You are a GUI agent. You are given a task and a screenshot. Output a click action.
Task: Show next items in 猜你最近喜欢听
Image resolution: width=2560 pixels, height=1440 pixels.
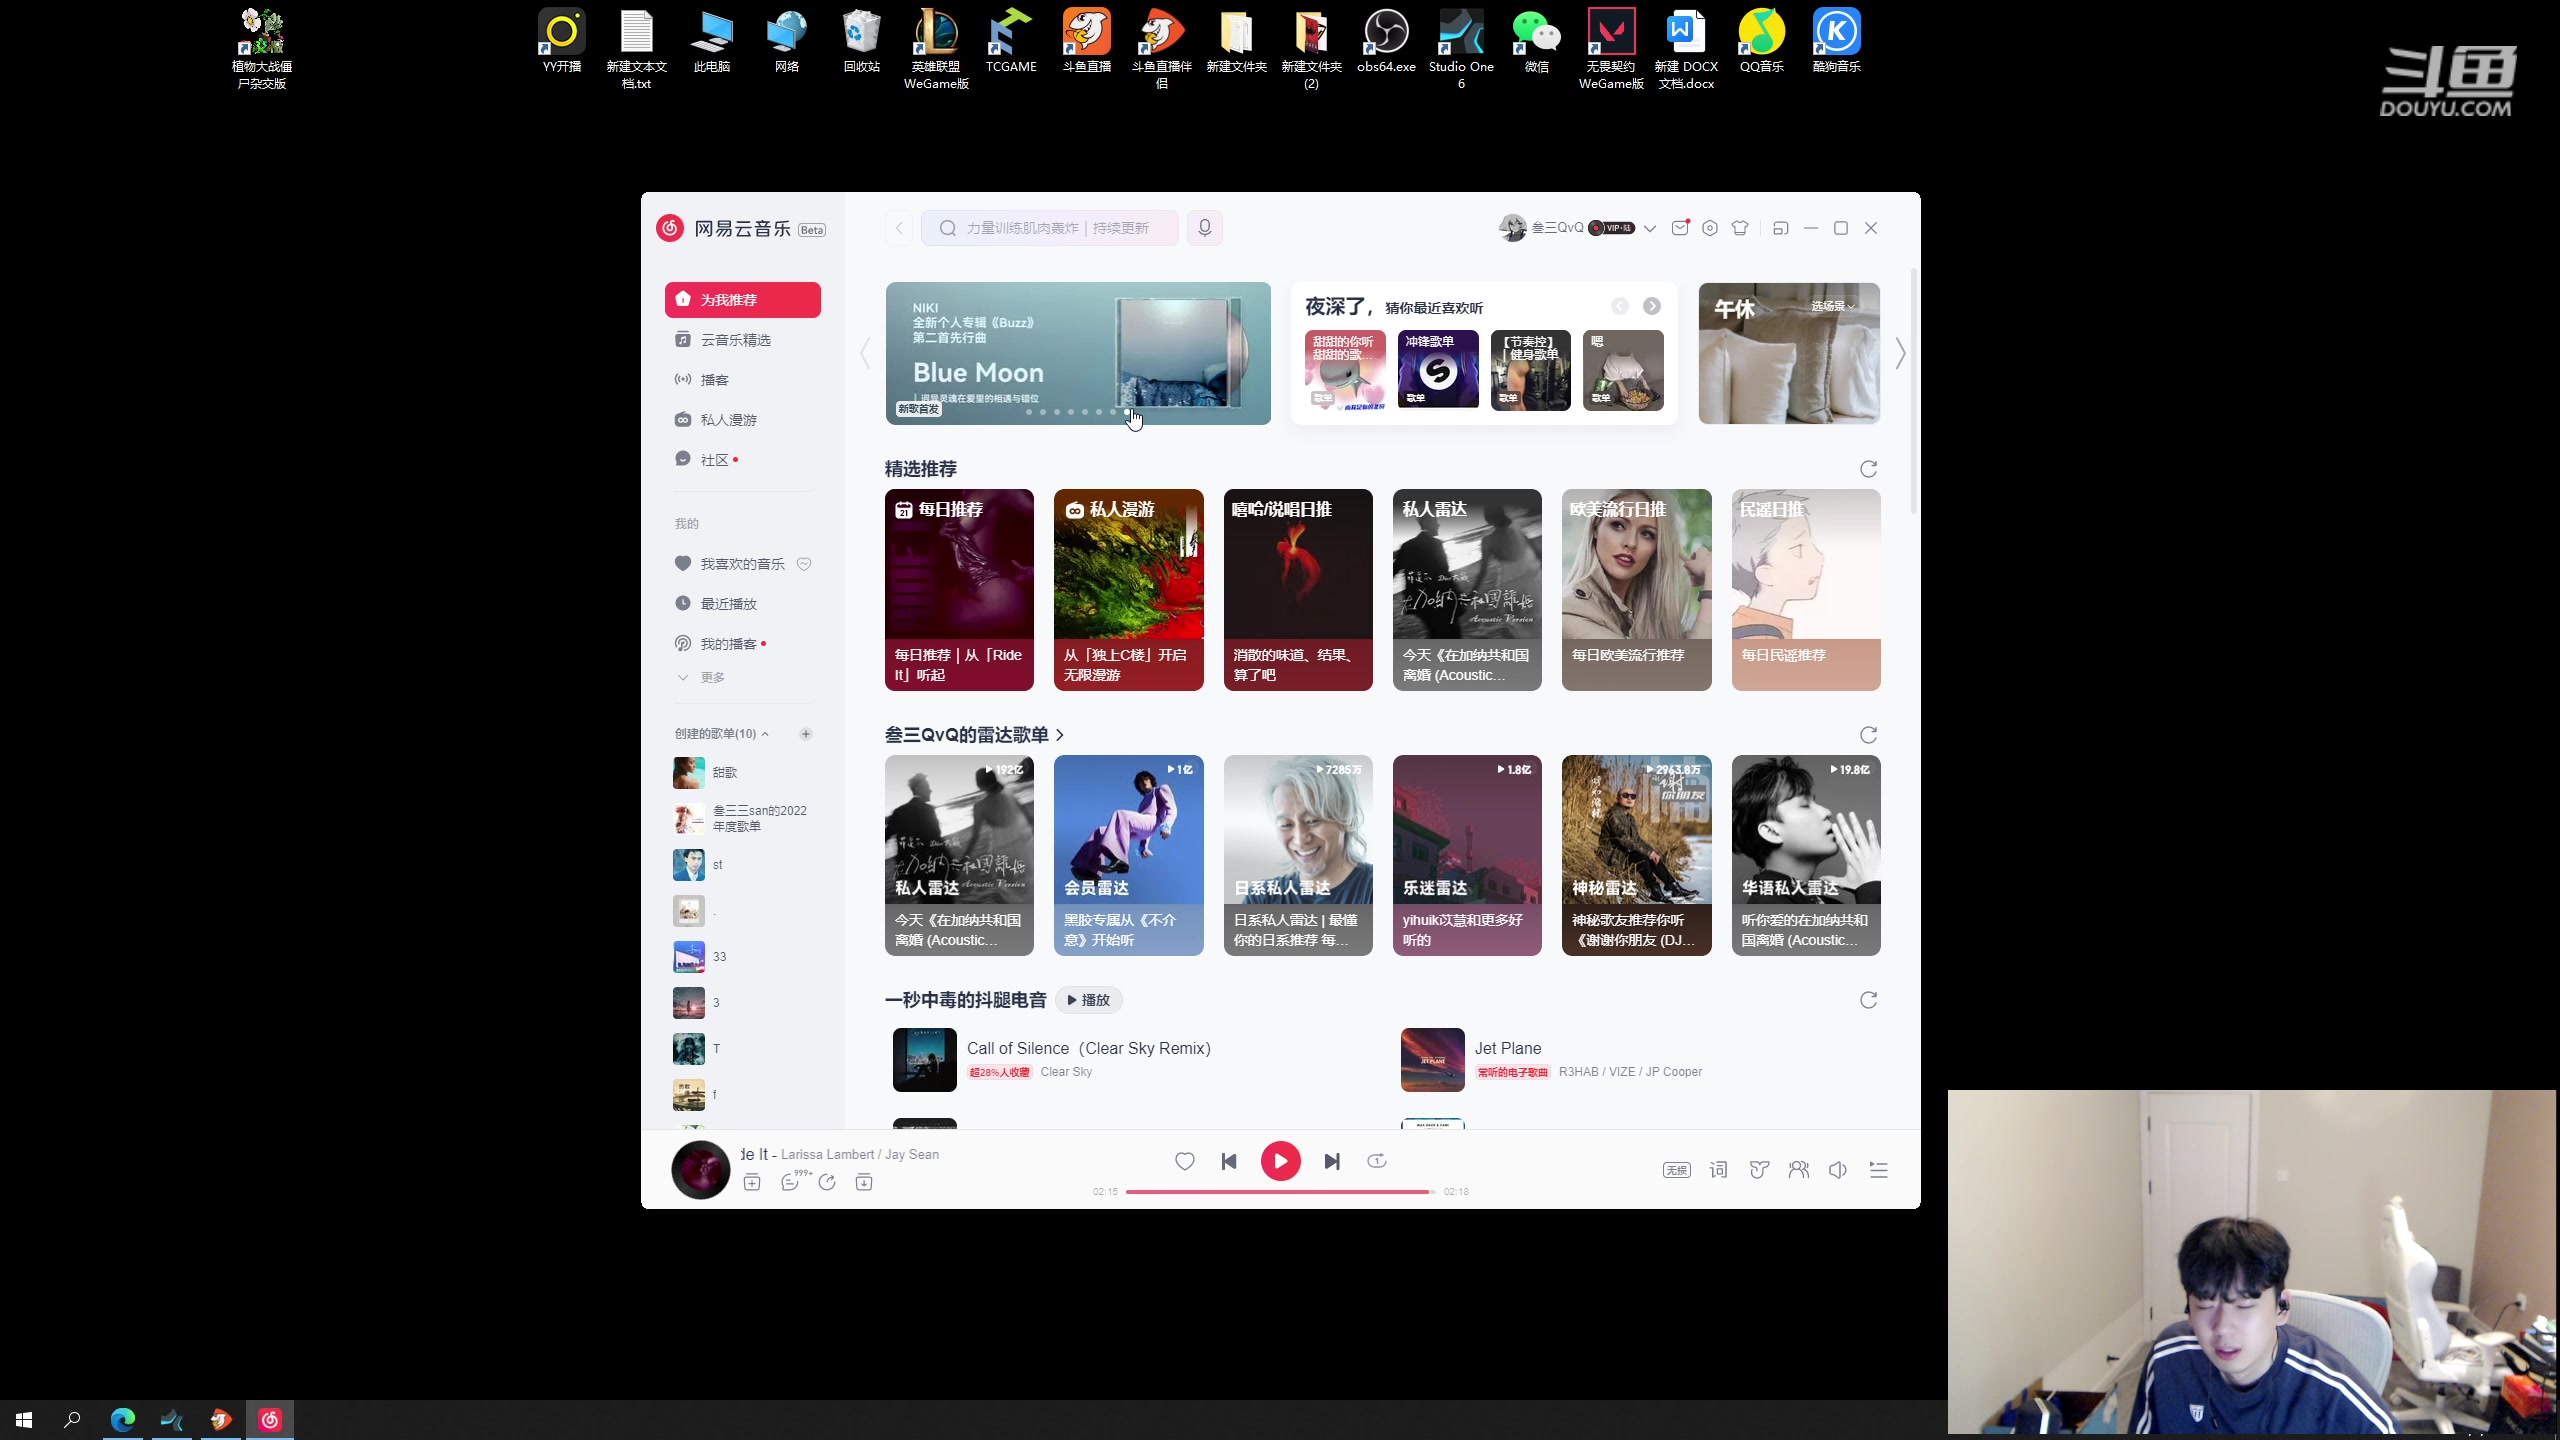[1652, 306]
